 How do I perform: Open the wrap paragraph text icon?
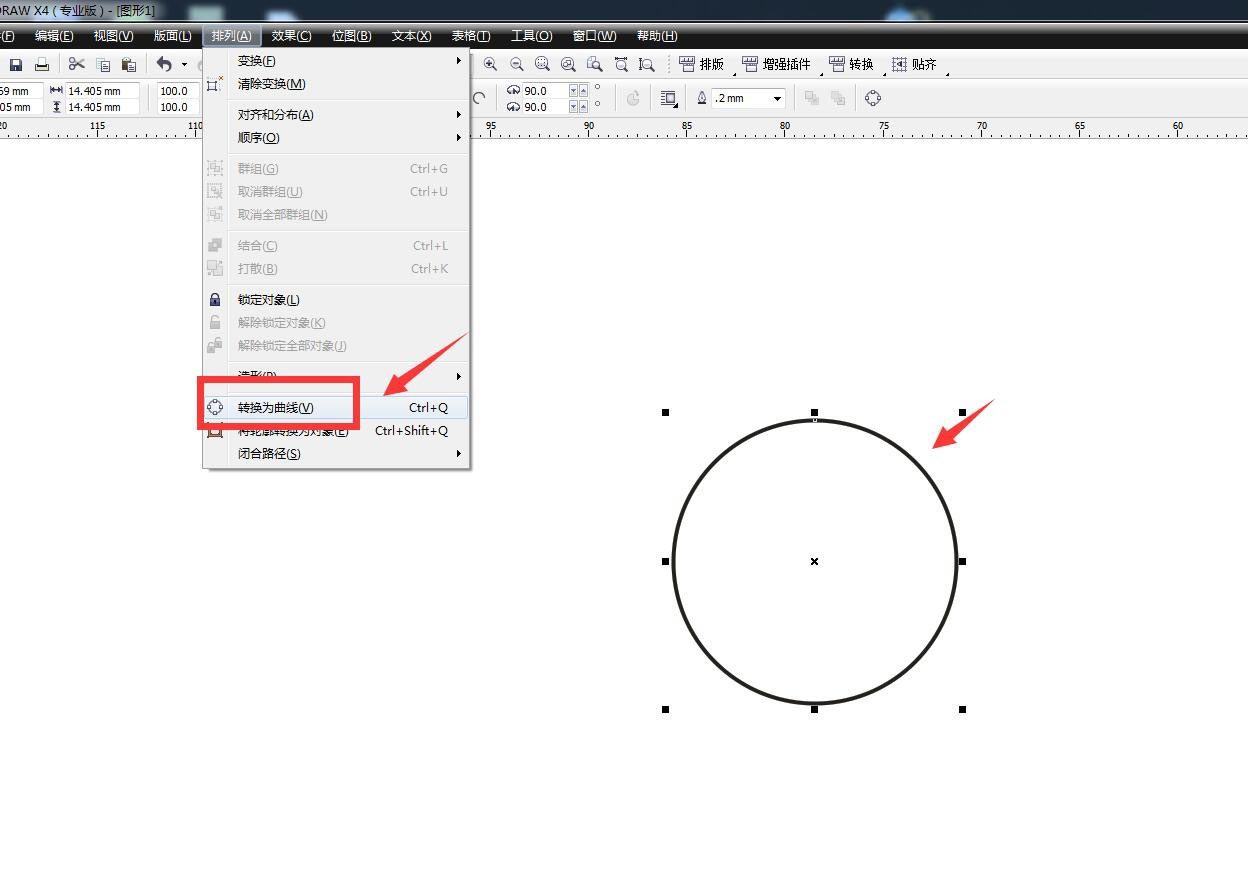coord(668,98)
